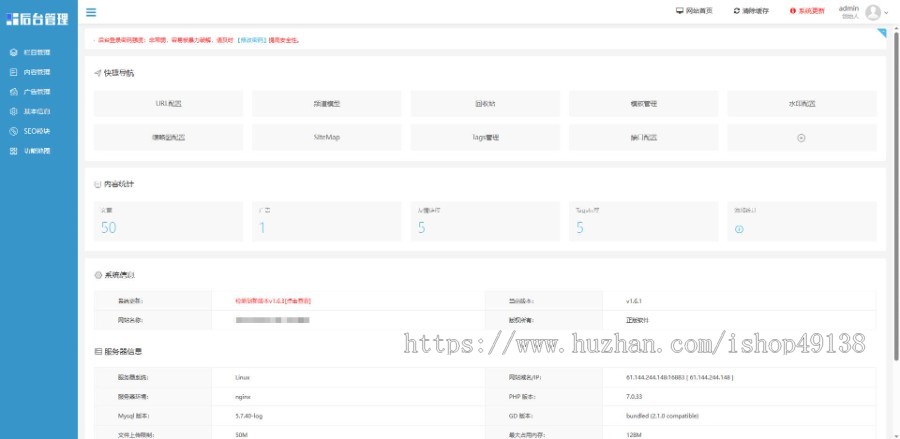Toggle the hamburger sidebar collapse icon
Viewport: 900px width, 439px height.
pyautogui.click(x=91, y=12)
